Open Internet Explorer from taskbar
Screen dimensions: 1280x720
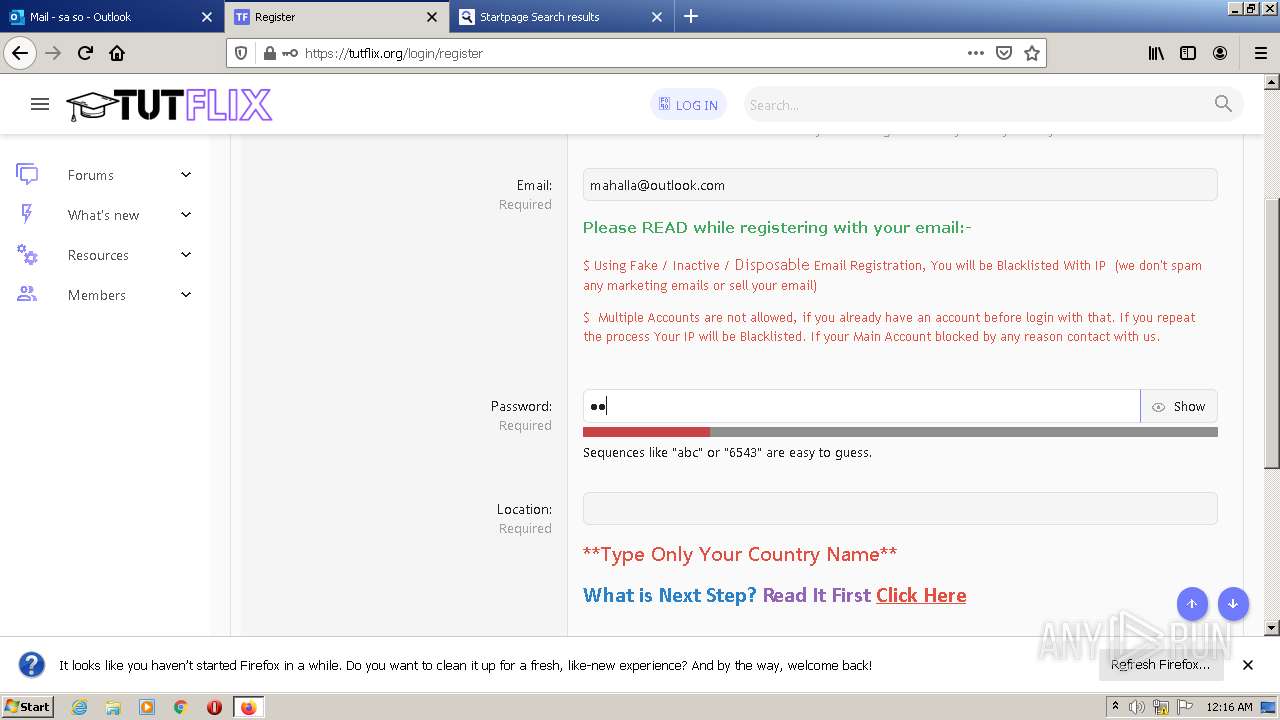[79, 707]
